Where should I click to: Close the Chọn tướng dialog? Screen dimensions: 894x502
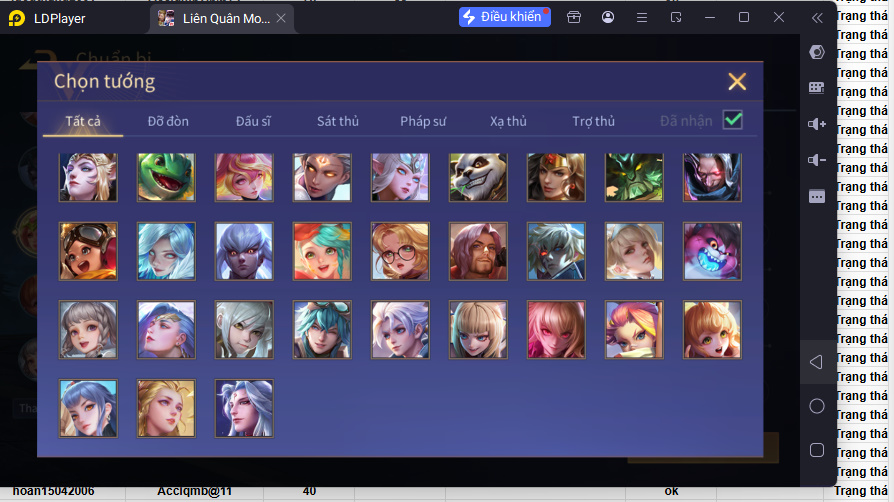tap(737, 82)
